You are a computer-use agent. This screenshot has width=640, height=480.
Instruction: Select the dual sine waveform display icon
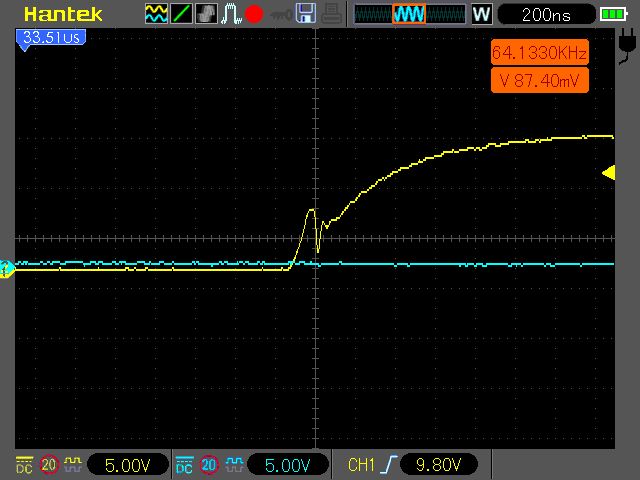pos(156,13)
